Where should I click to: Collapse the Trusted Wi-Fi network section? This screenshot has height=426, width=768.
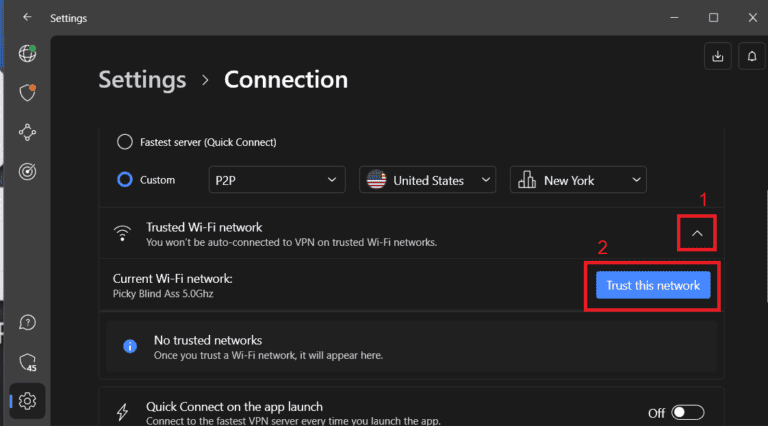click(698, 235)
